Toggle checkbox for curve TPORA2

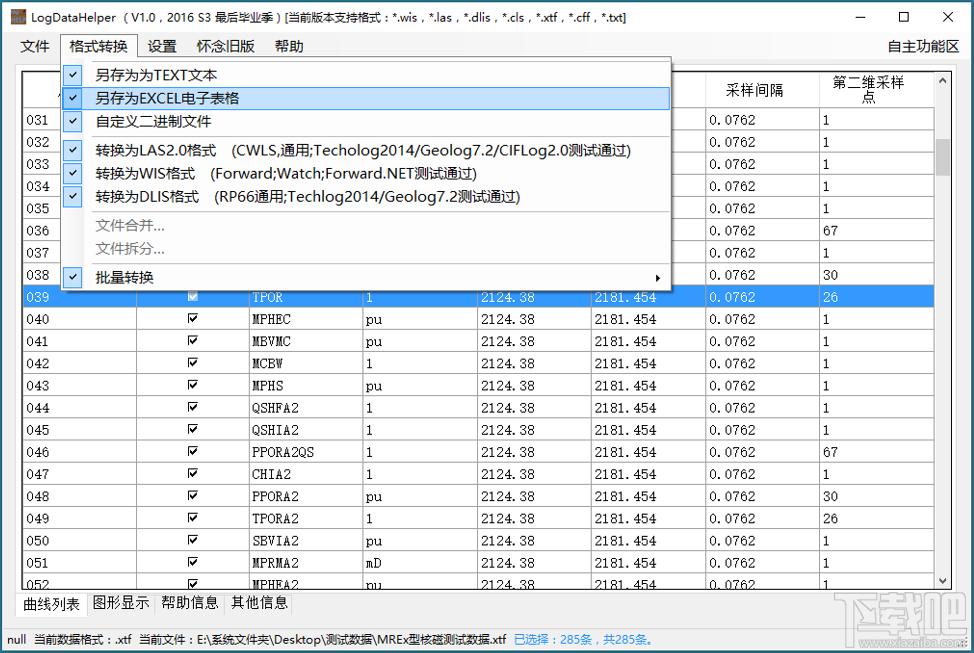[x=193, y=518]
